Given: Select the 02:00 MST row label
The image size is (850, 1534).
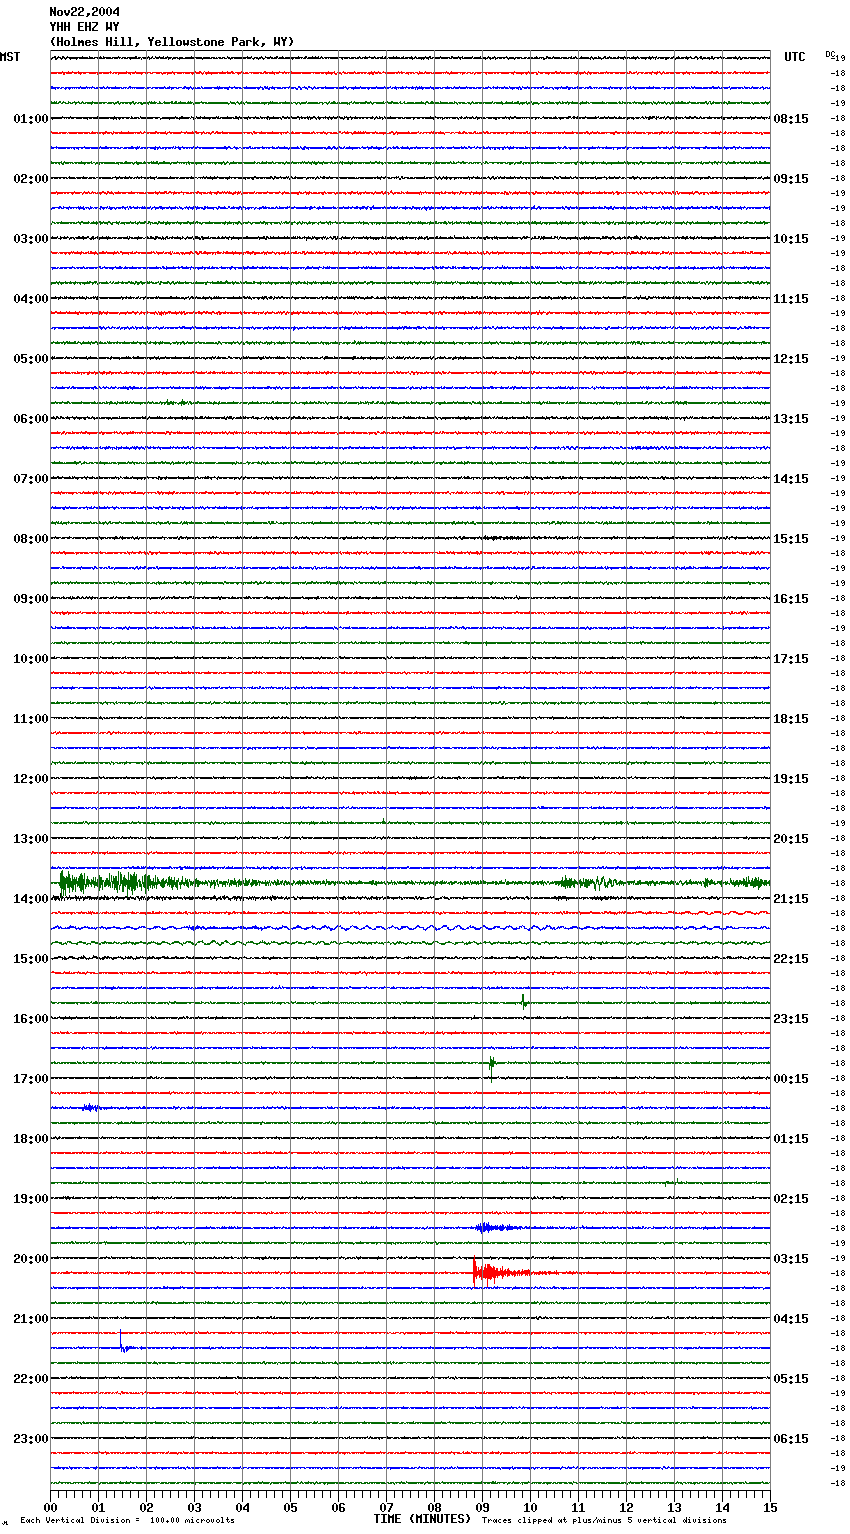Looking at the screenshot, I should click(x=30, y=179).
